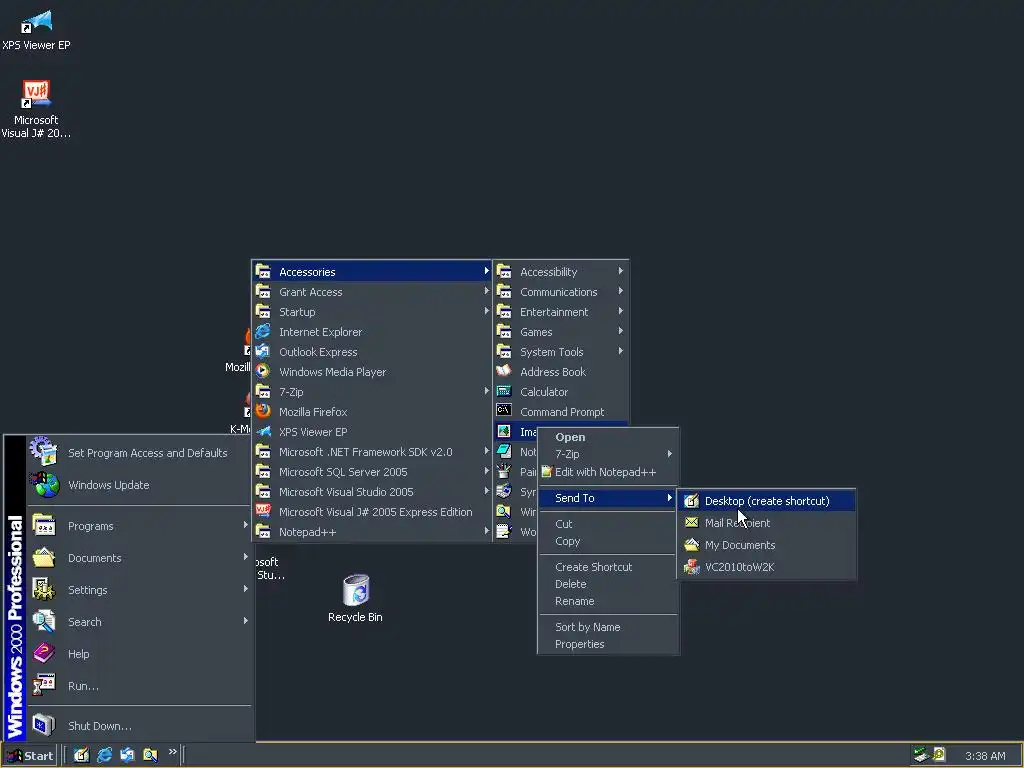Click the VC2010toW2K icon in Send To
Viewport: 1024px width, 768px height.
(691, 567)
